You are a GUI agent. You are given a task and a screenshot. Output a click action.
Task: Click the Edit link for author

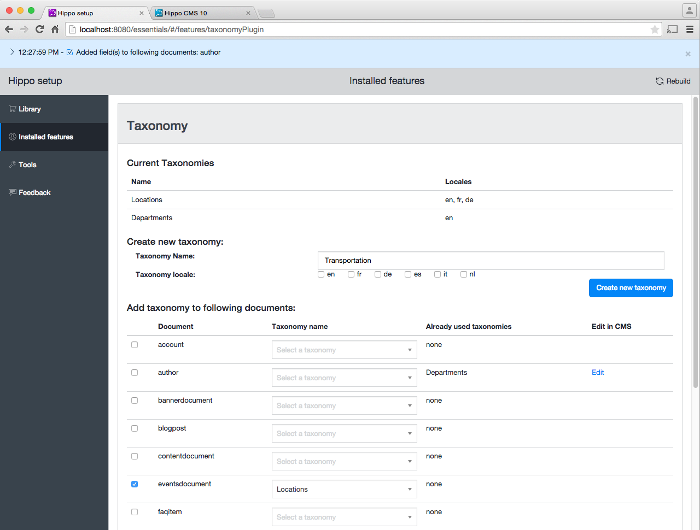598,372
